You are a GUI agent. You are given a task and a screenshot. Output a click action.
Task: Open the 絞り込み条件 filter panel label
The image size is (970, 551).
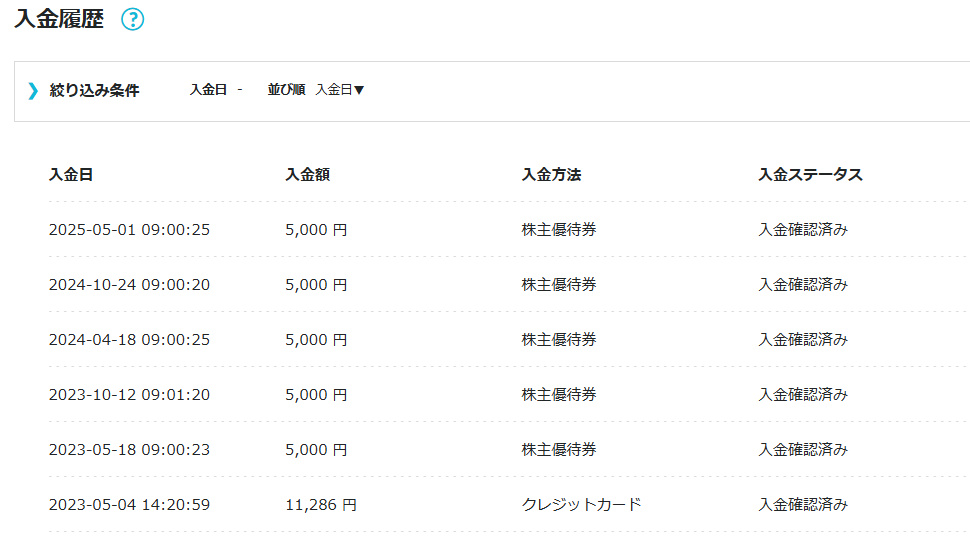point(94,91)
